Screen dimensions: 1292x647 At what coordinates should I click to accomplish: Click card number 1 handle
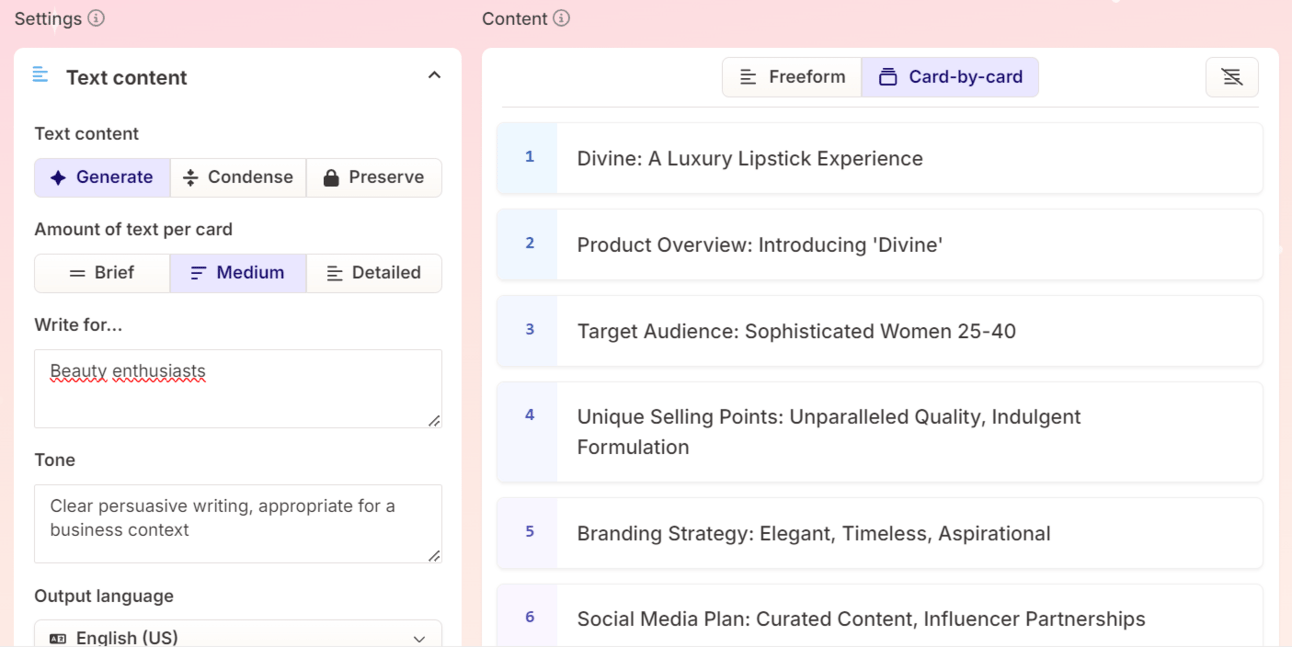(529, 157)
